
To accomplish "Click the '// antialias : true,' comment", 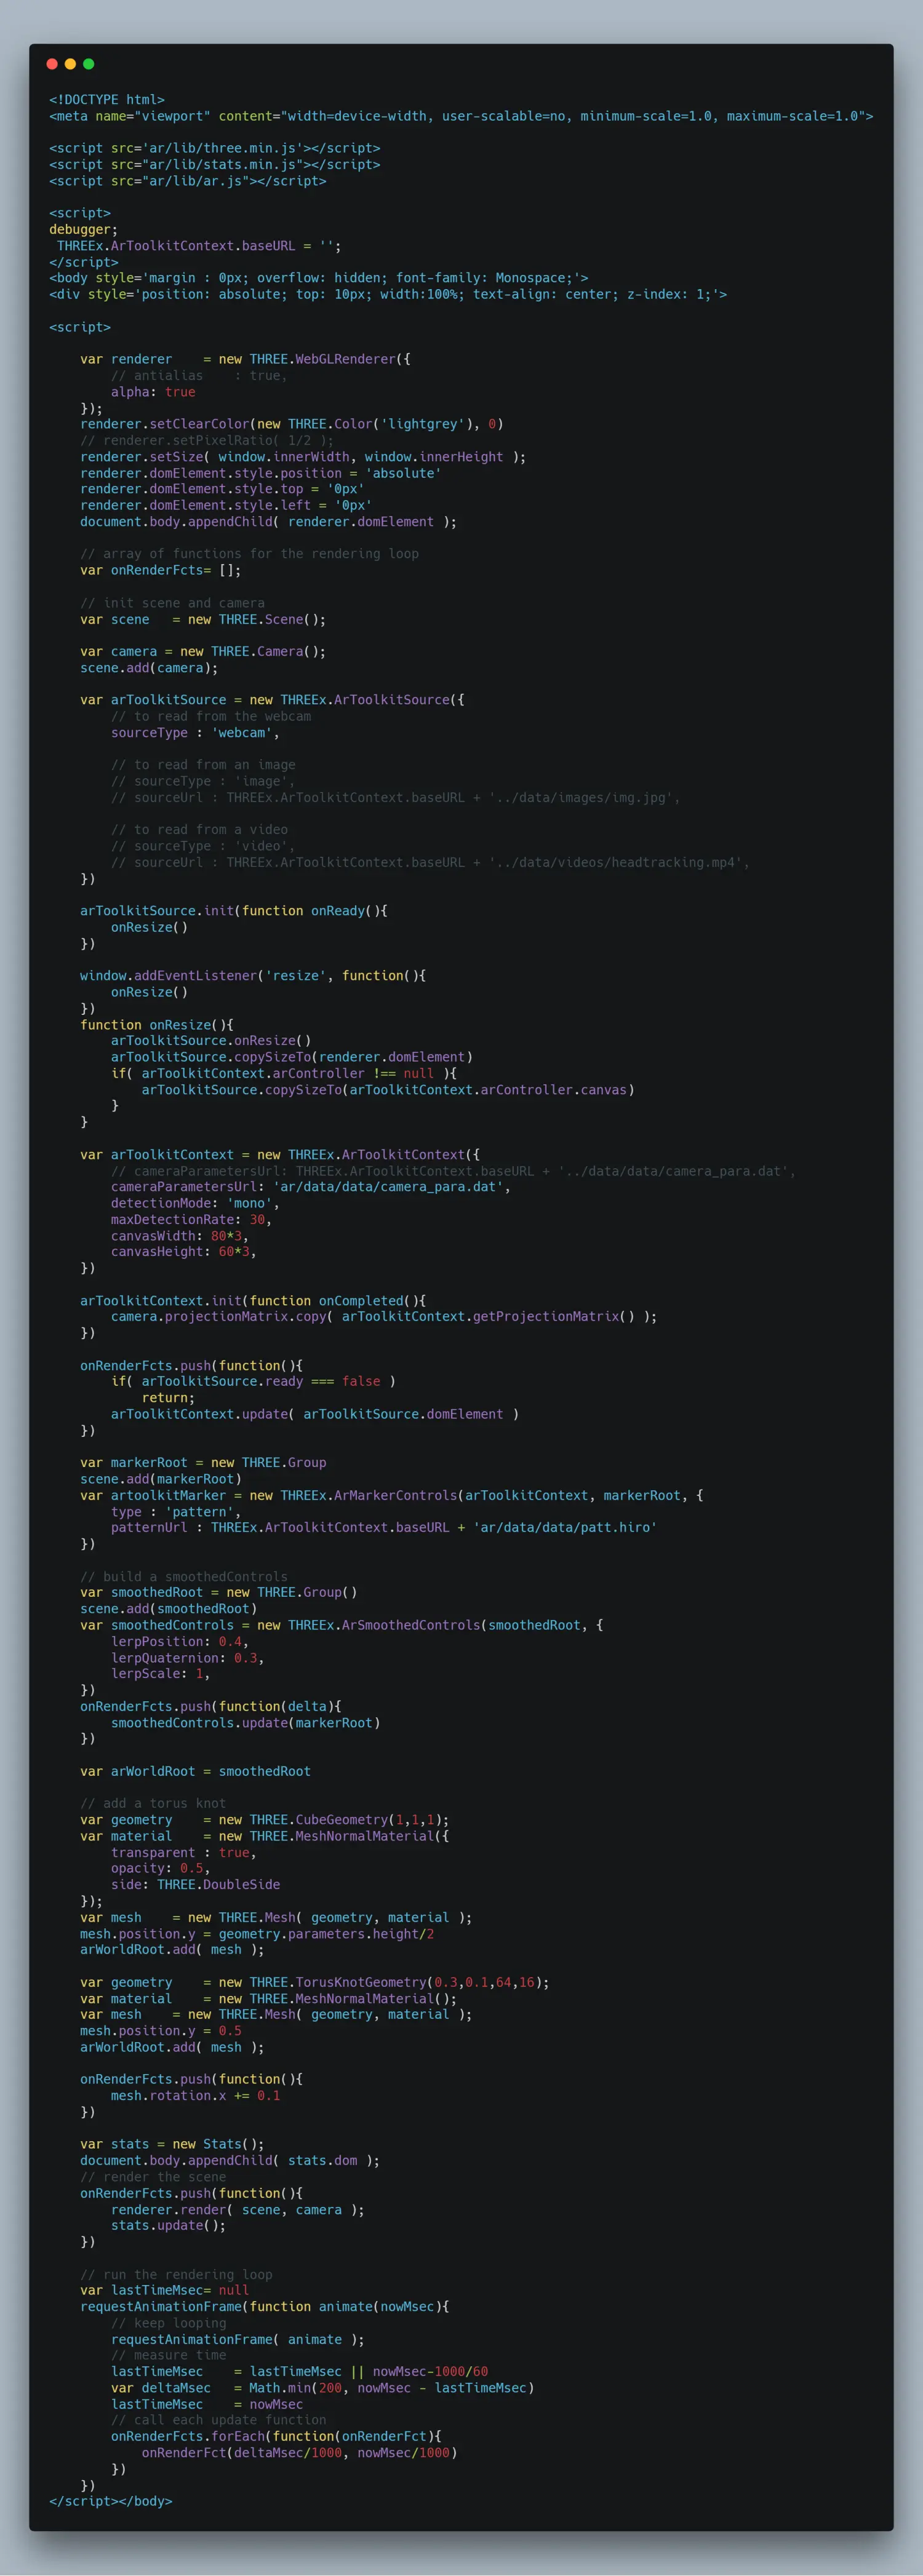I will 199,376.
